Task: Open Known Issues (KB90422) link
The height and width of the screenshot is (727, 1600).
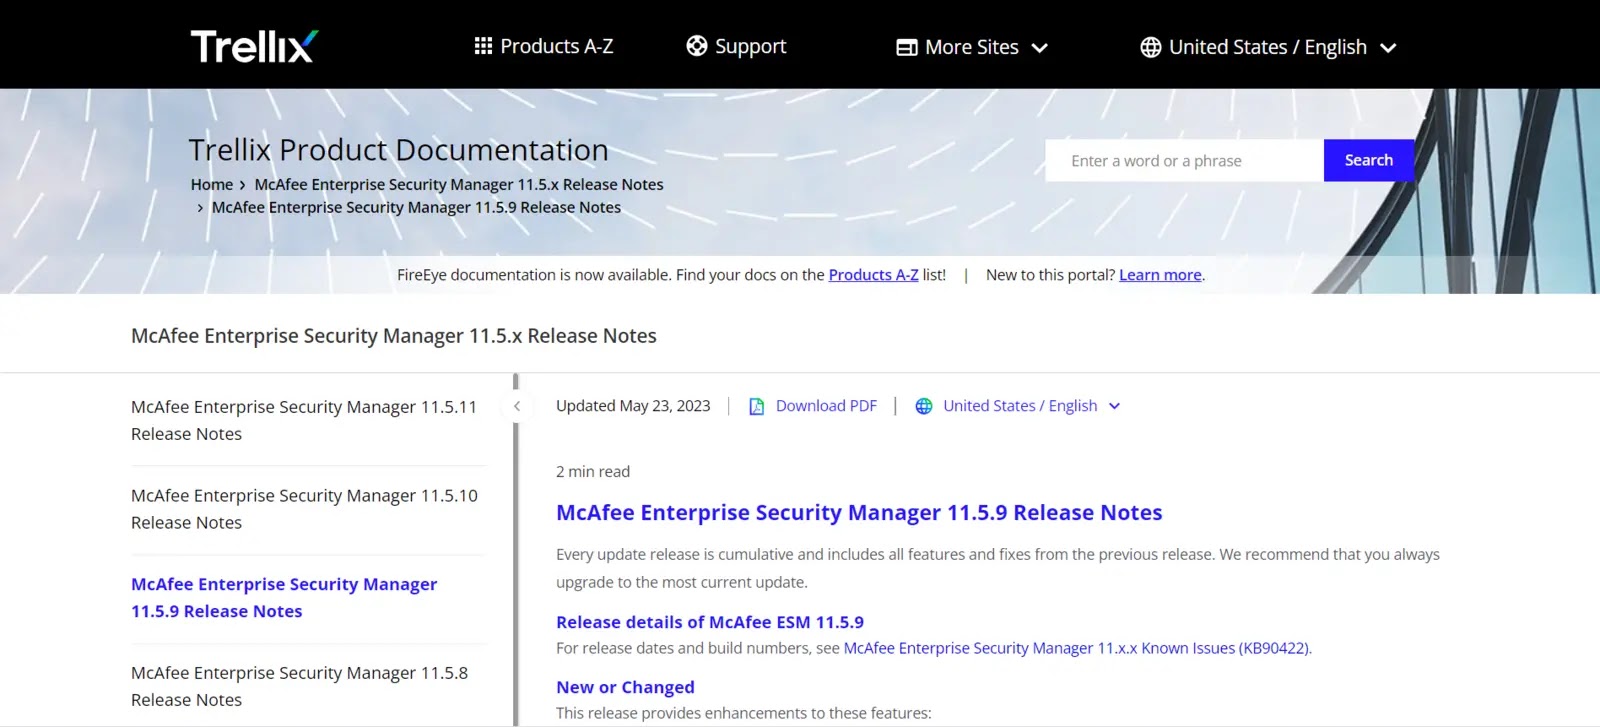Action: click(1077, 648)
